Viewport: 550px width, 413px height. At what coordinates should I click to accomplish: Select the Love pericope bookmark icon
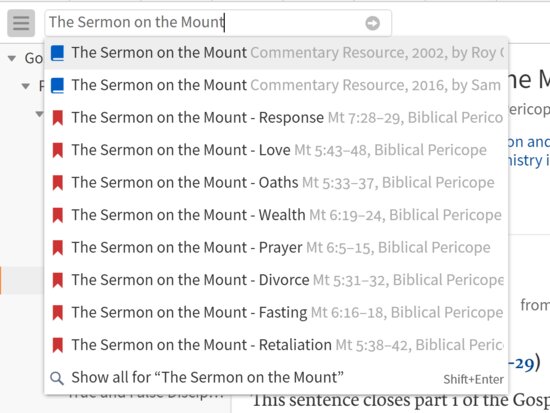pos(58,150)
